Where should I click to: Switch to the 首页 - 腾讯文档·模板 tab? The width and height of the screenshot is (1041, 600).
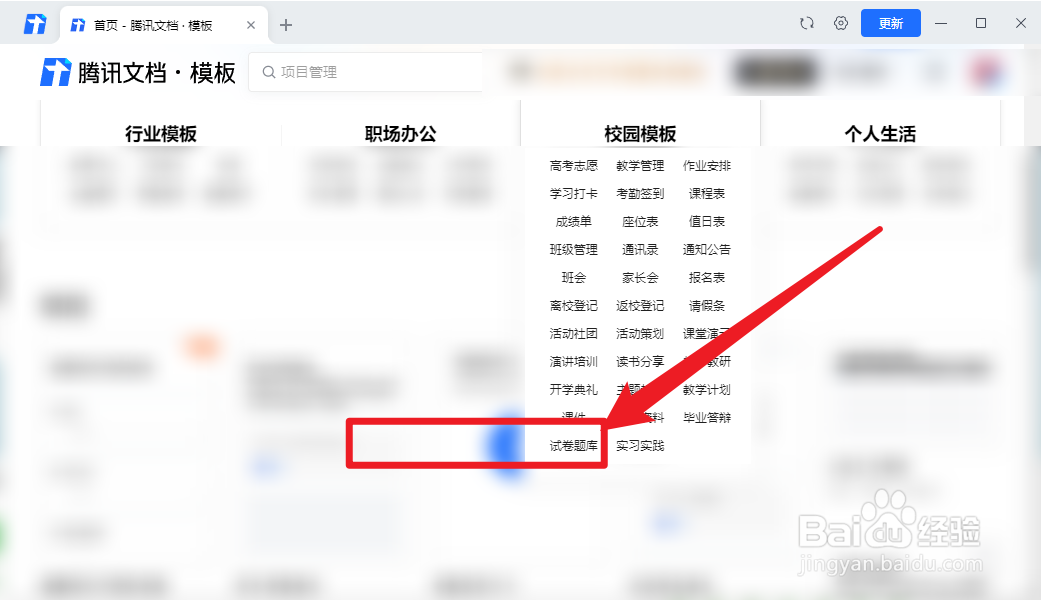[160, 23]
